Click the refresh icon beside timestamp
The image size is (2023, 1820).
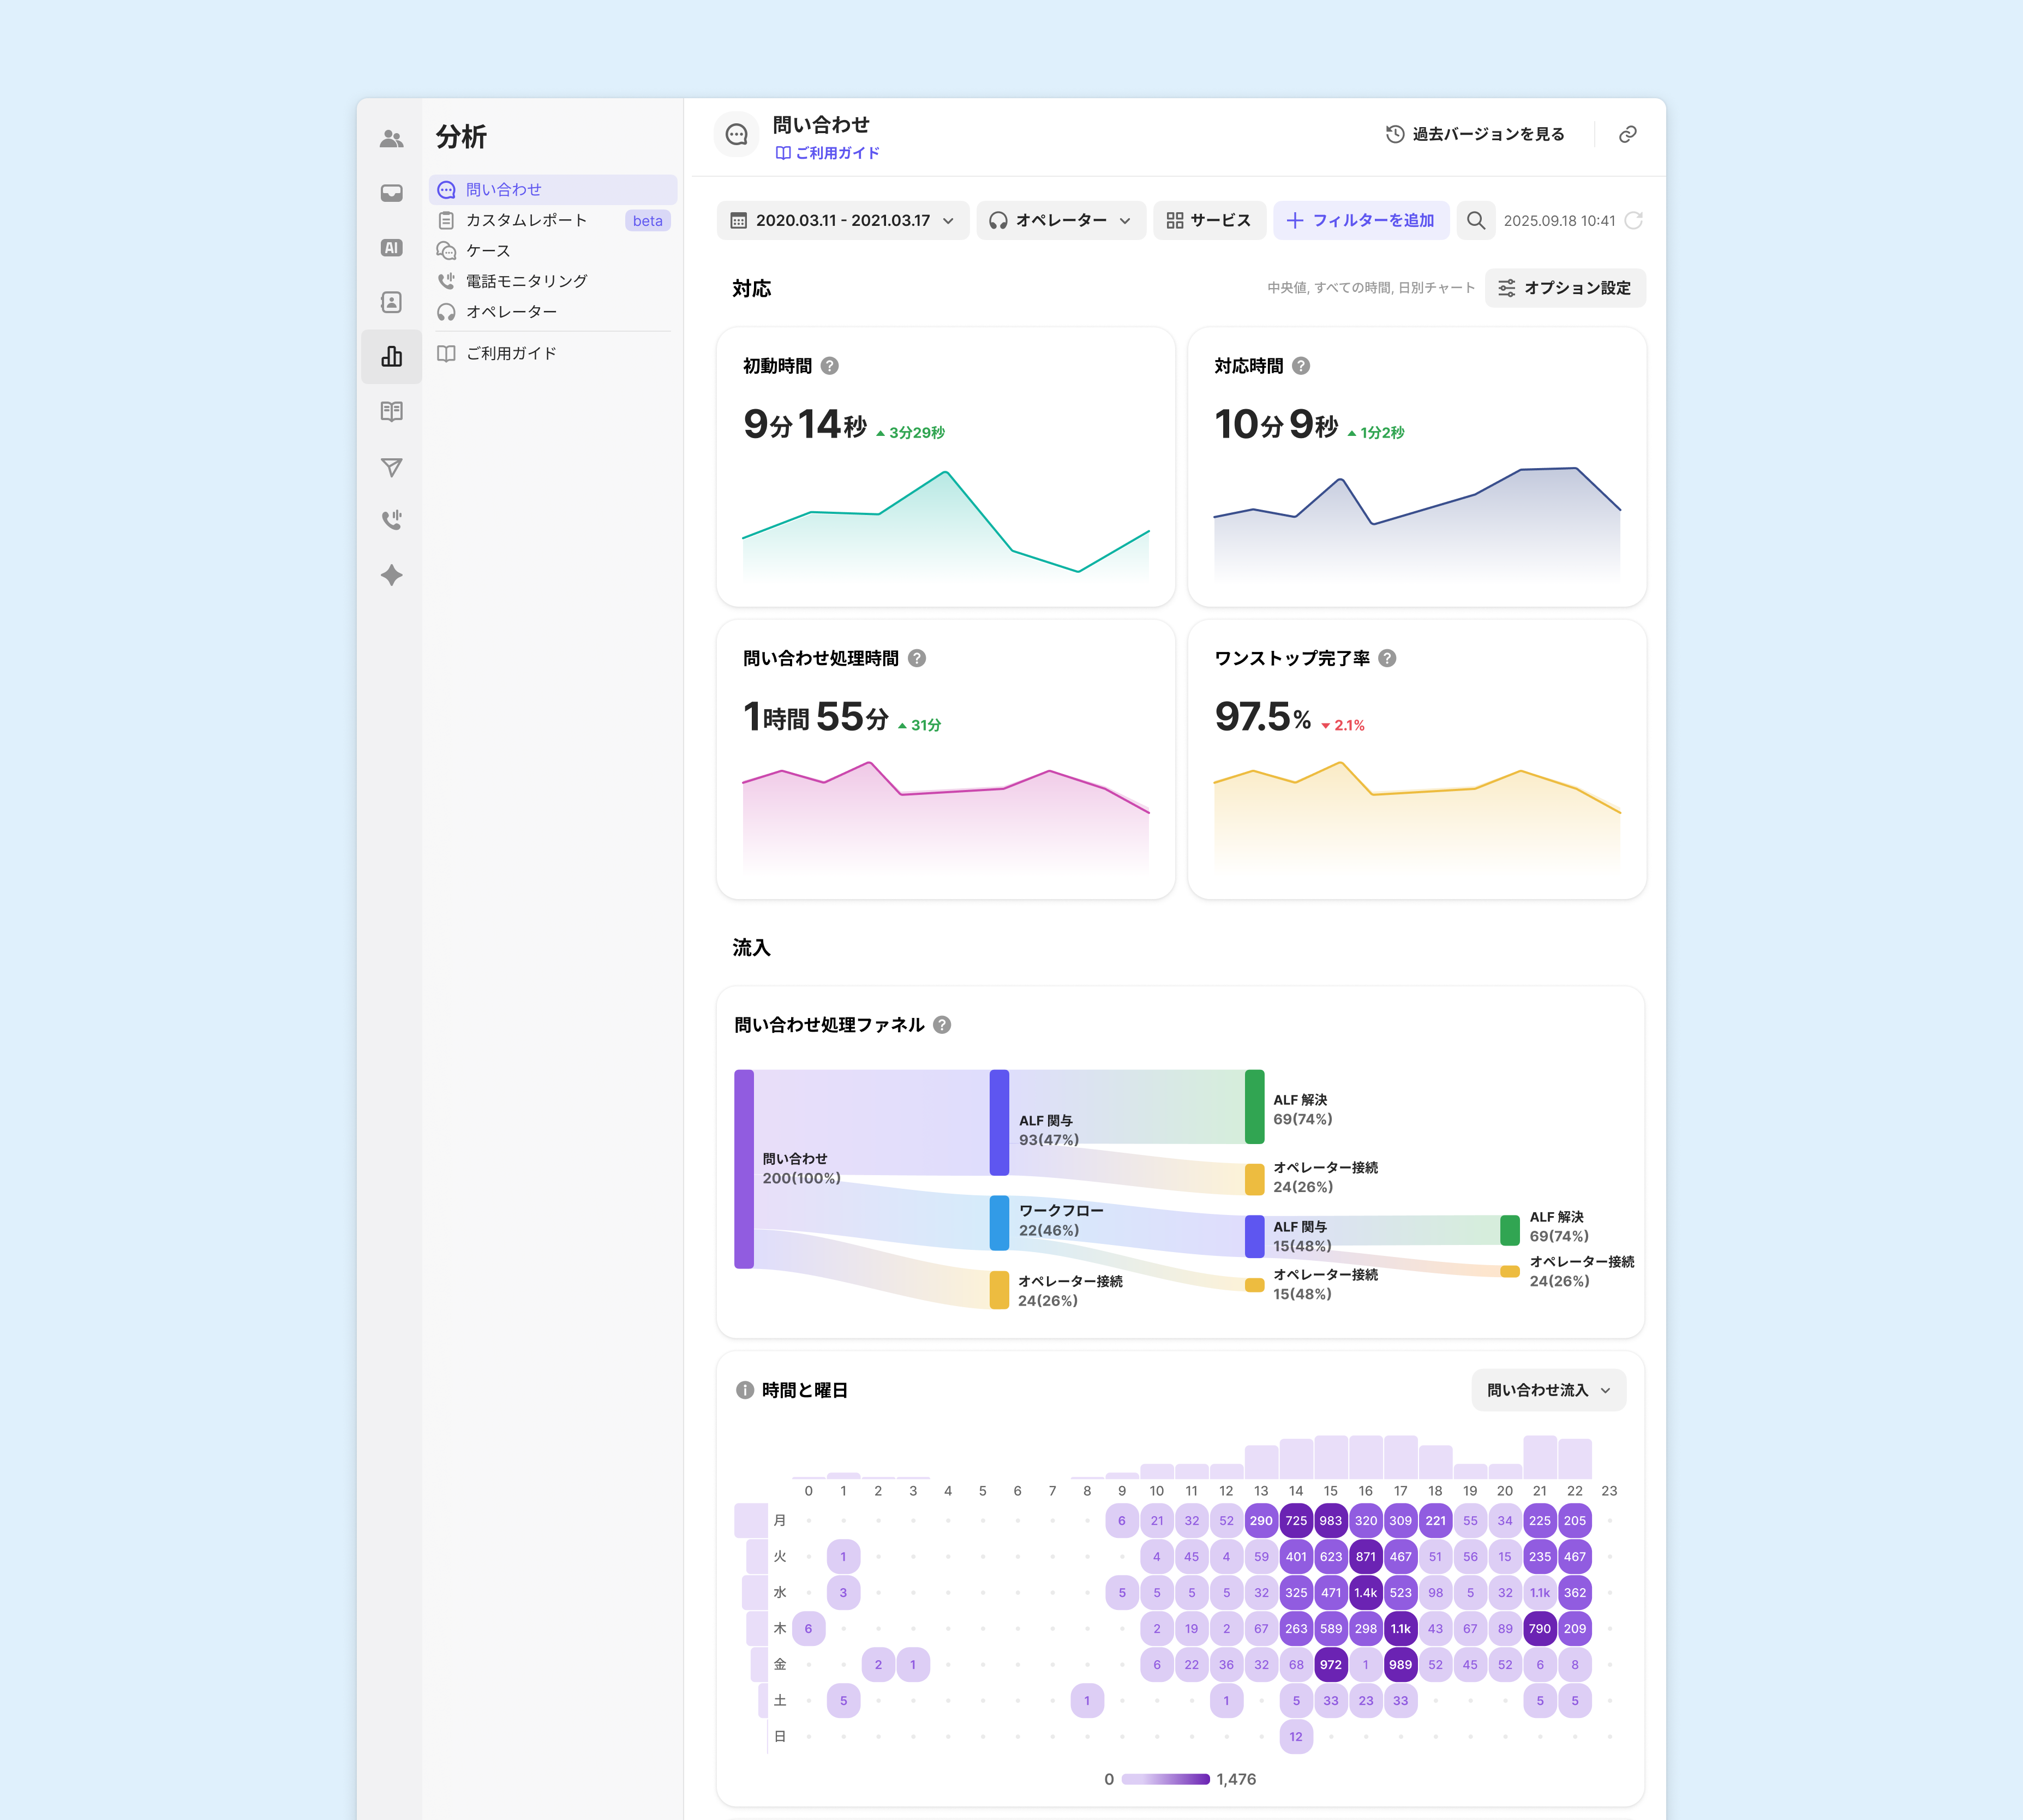(x=1633, y=221)
